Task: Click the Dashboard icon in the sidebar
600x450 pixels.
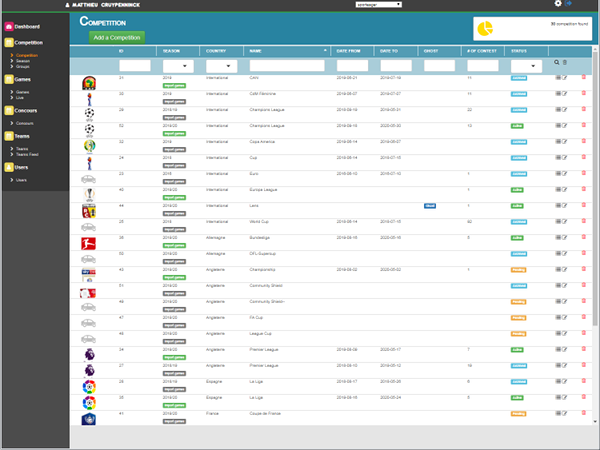Action: [8, 25]
